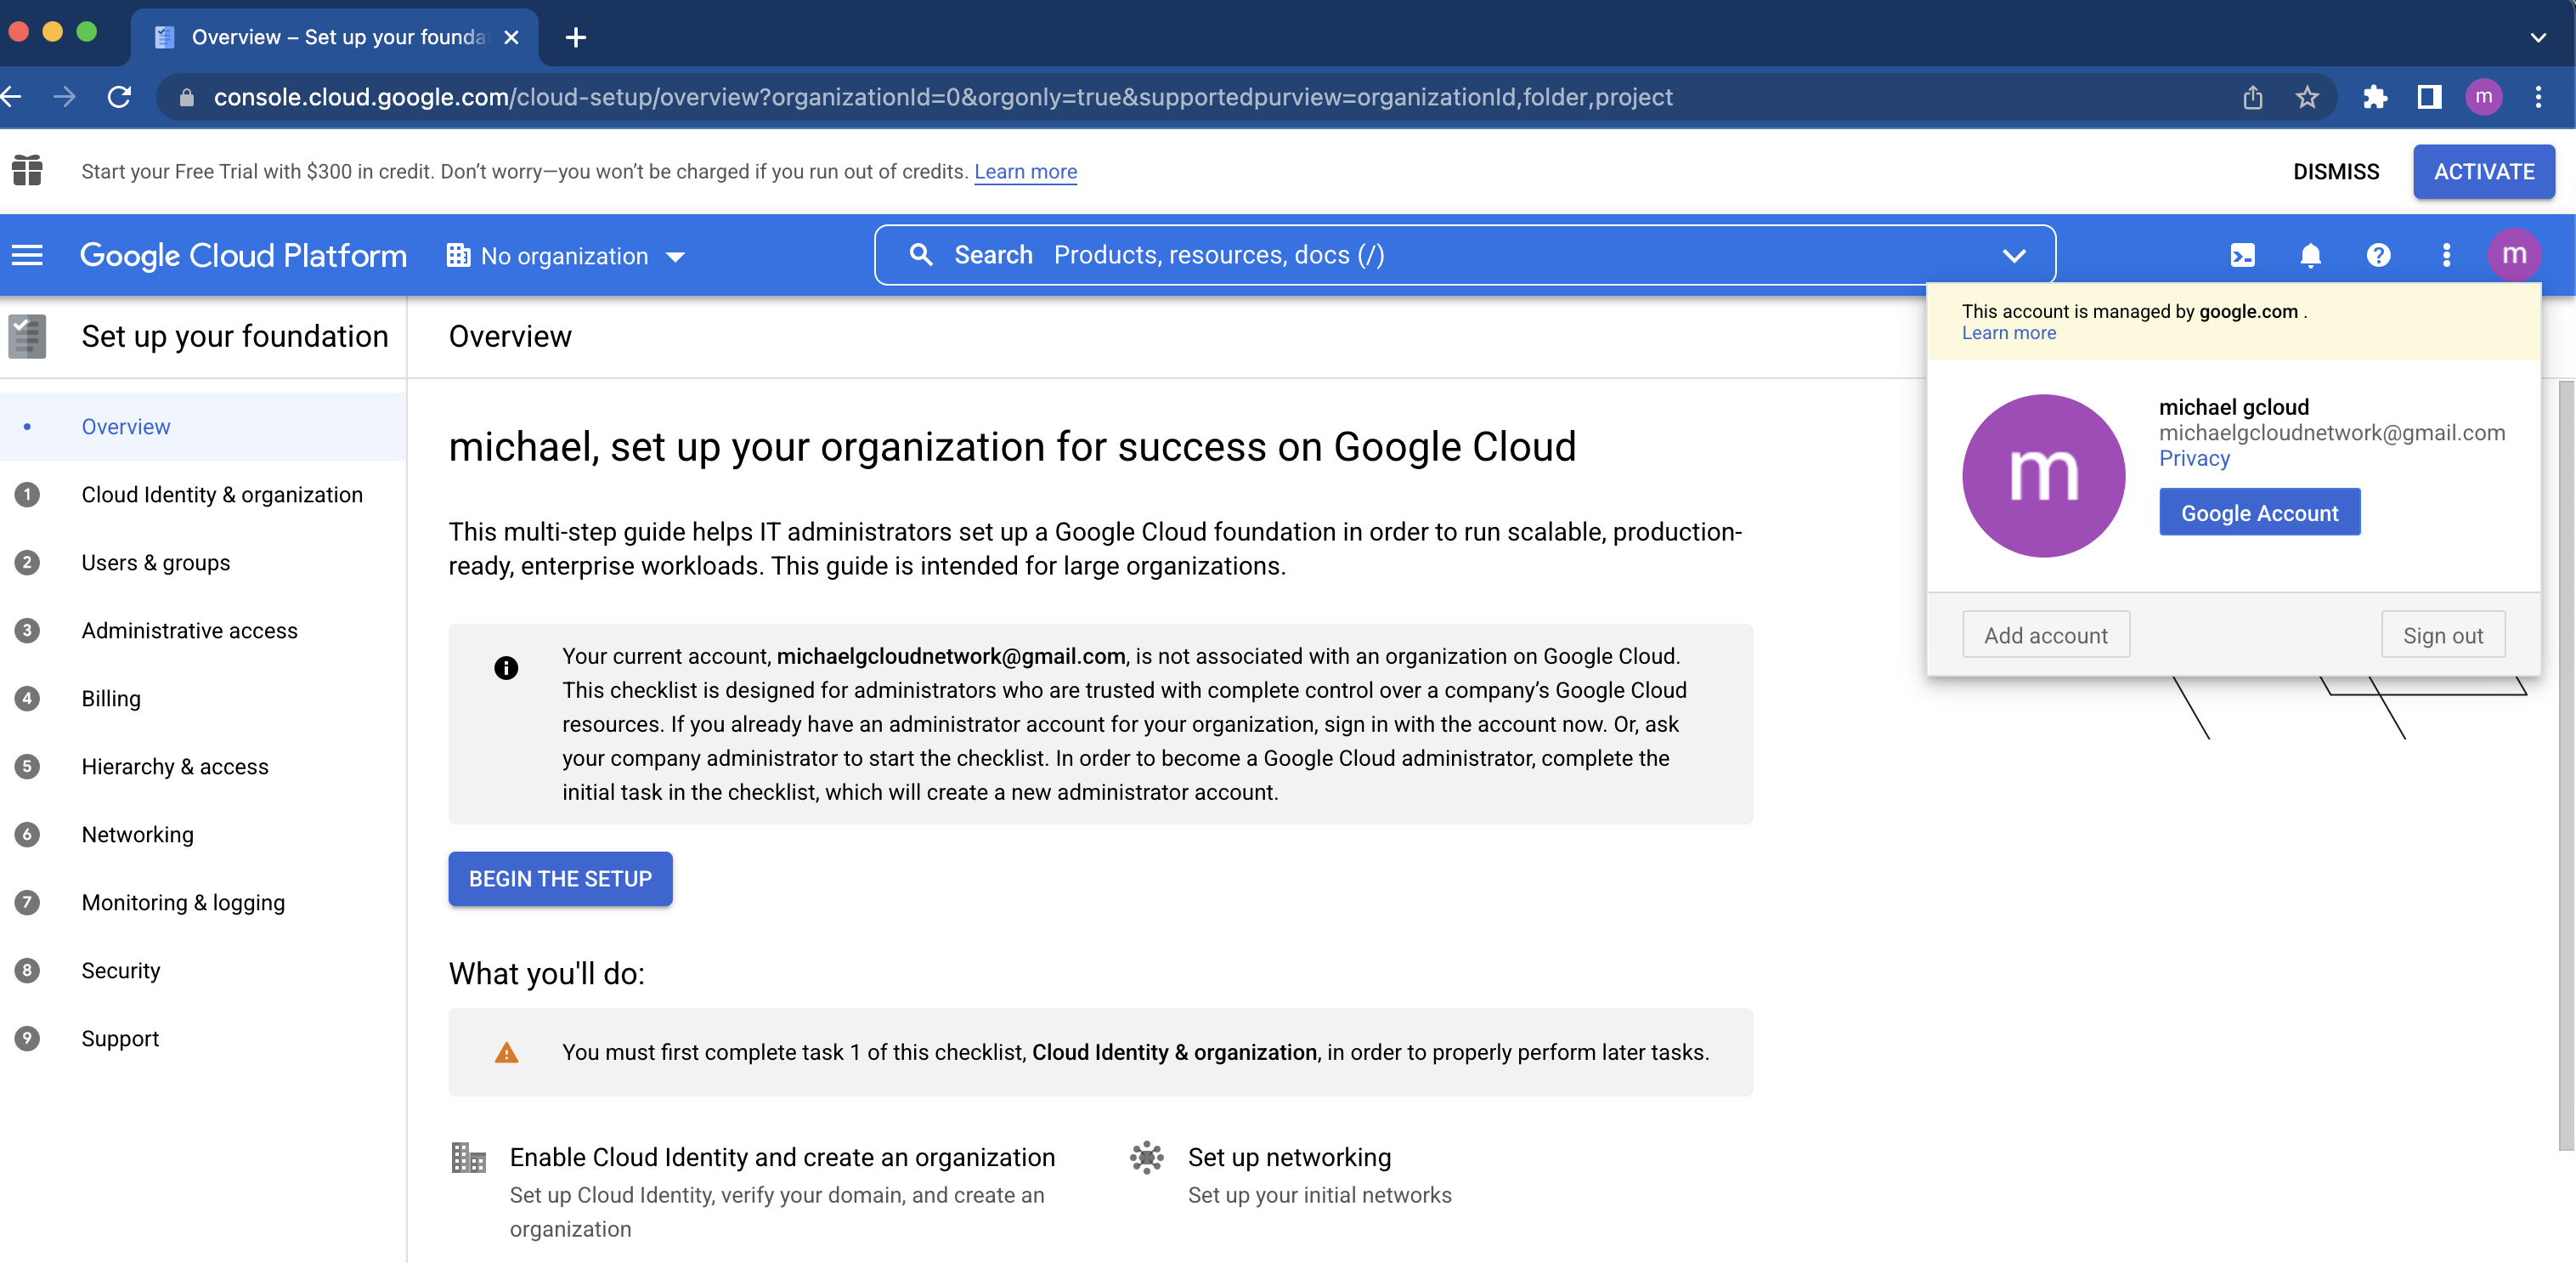Toggle the browser side panel

click(x=2429, y=97)
